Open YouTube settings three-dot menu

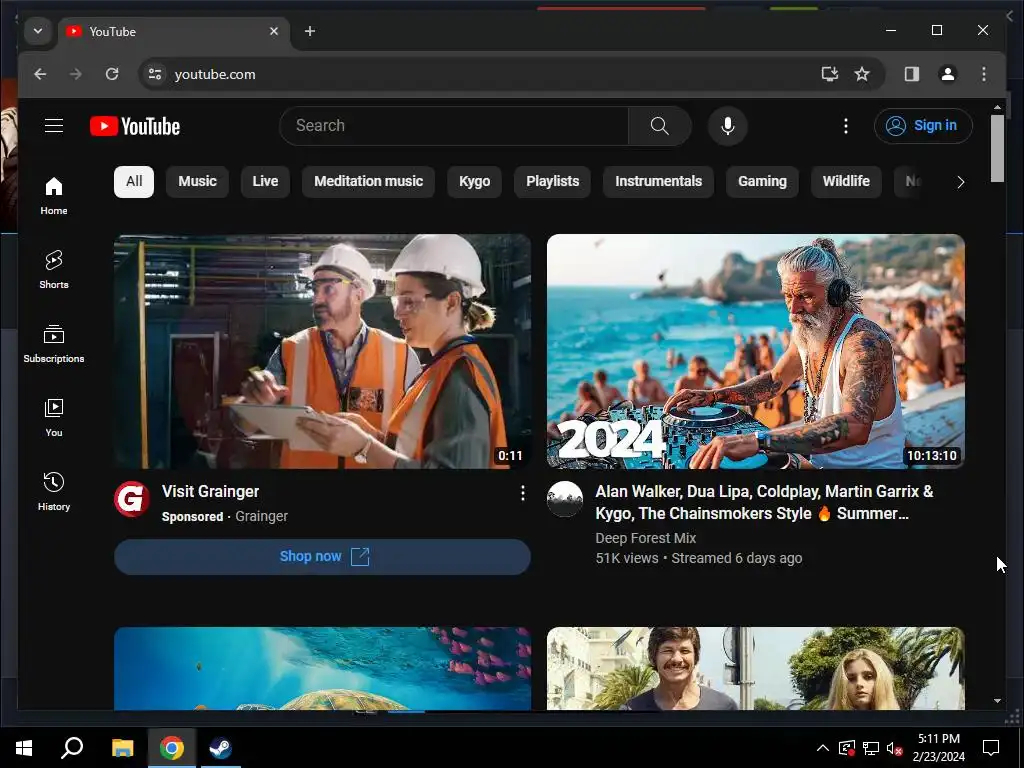846,125
